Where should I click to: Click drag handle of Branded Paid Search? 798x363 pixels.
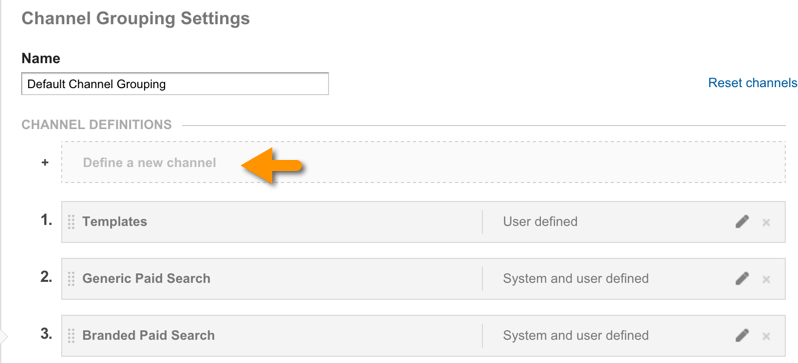click(71, 336)
